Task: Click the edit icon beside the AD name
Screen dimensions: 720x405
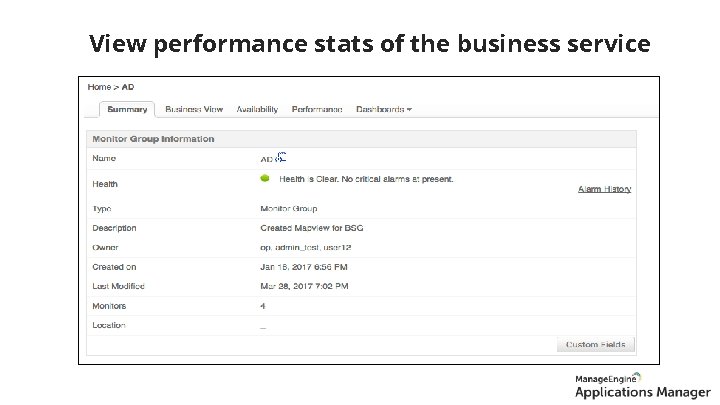Action: 282,157
